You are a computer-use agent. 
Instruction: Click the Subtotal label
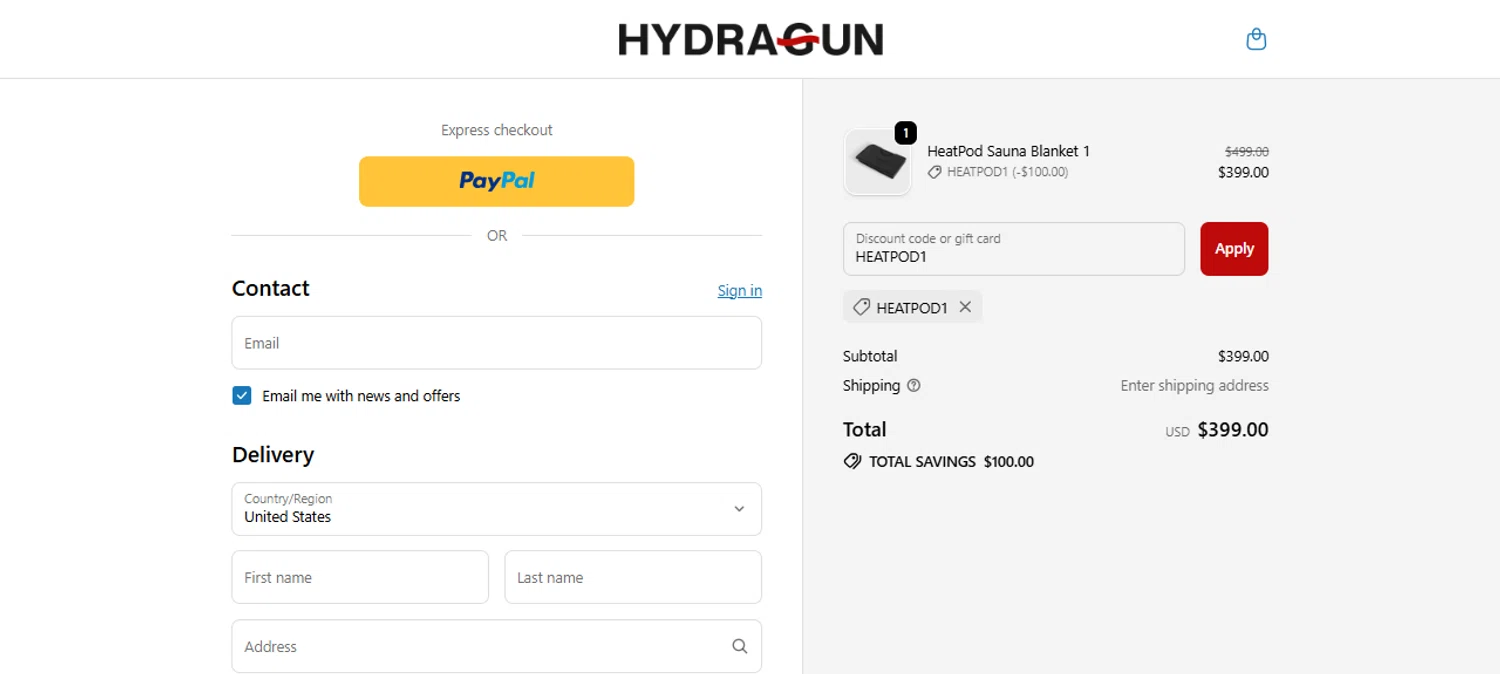(870, 356)
